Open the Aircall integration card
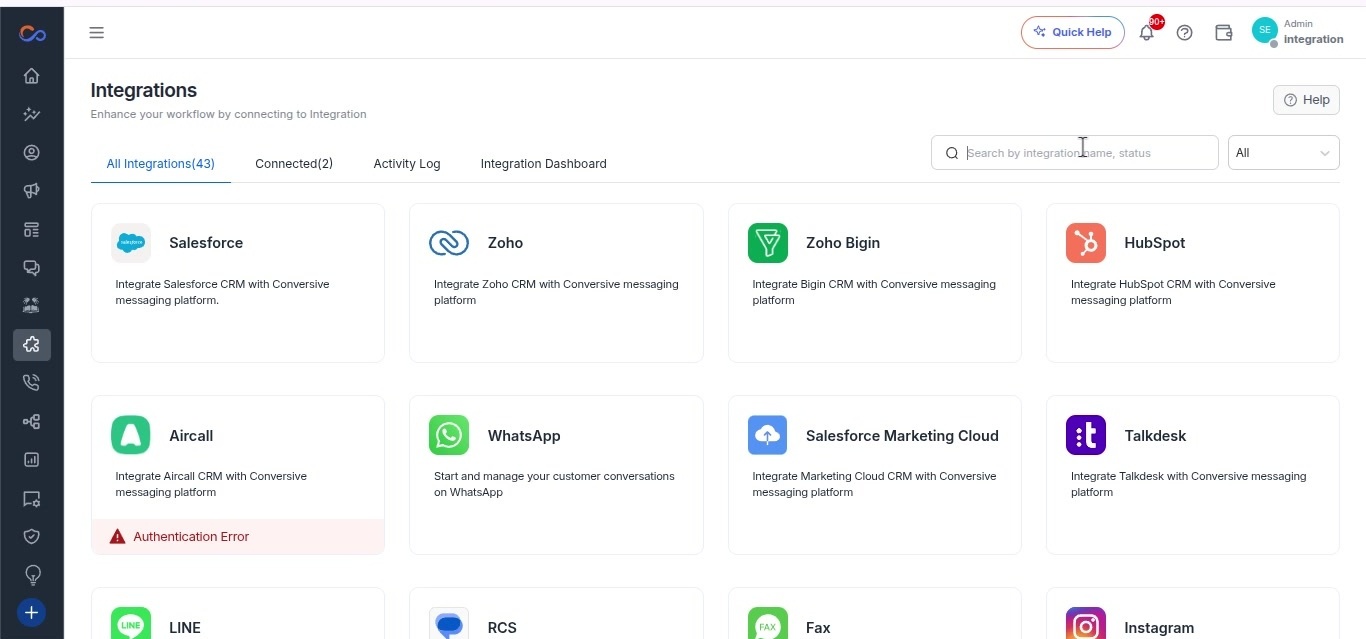This screenshot has height=639, width=1366. 238,475
